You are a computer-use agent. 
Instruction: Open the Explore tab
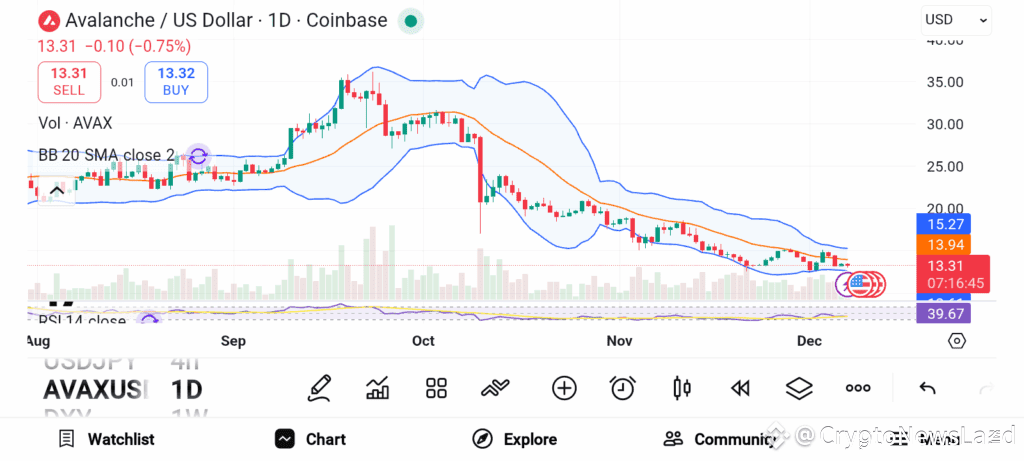pyautogui.click(x=515, y=439)
